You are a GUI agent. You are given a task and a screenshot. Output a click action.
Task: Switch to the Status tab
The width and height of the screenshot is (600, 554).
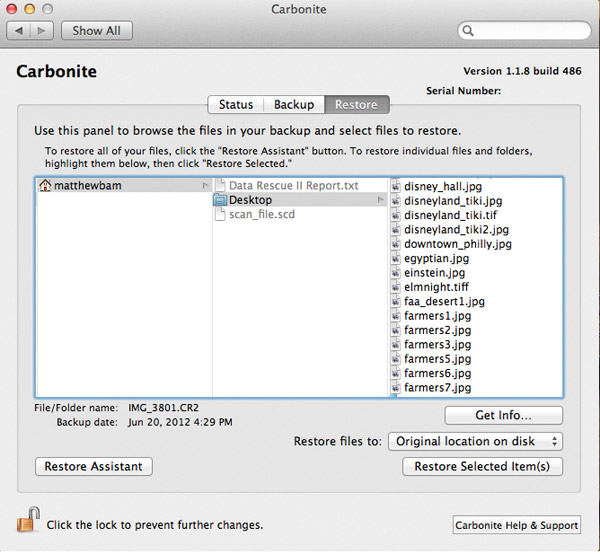coord(236,104)
